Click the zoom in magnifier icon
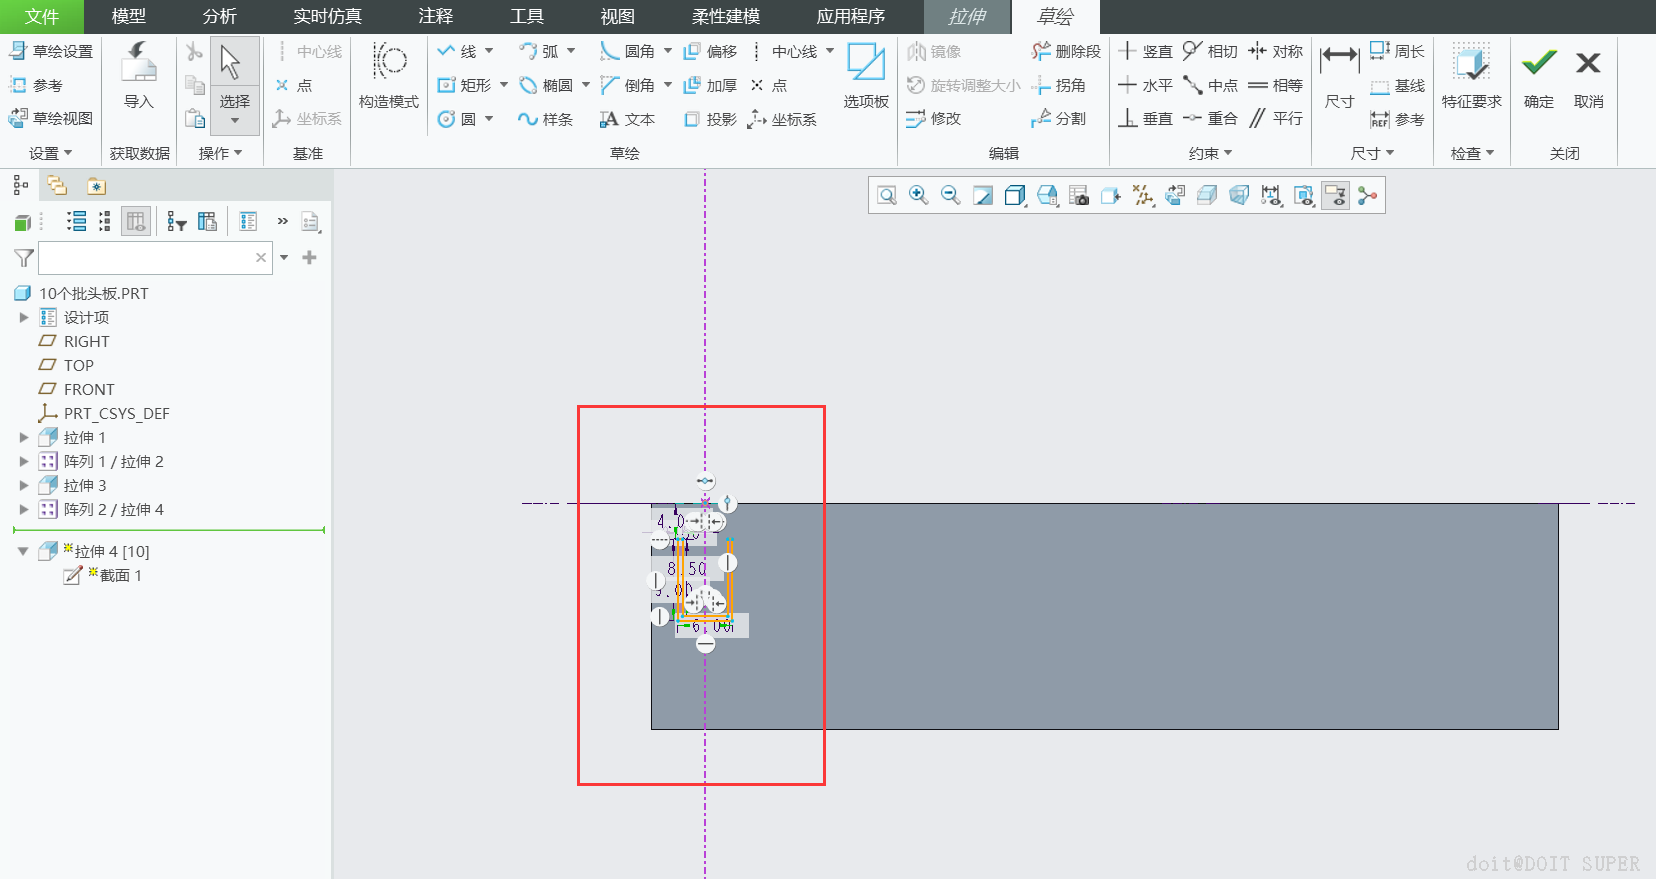 click(x=918, y=195)
